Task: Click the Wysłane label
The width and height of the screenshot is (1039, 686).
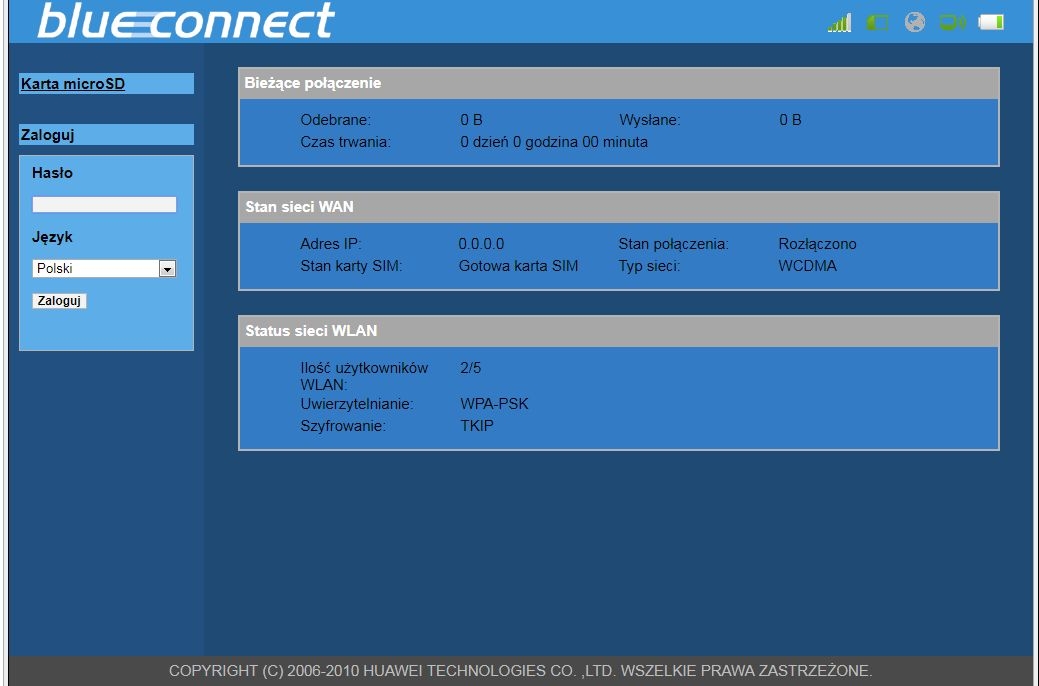Action: [x=649, y=120]
